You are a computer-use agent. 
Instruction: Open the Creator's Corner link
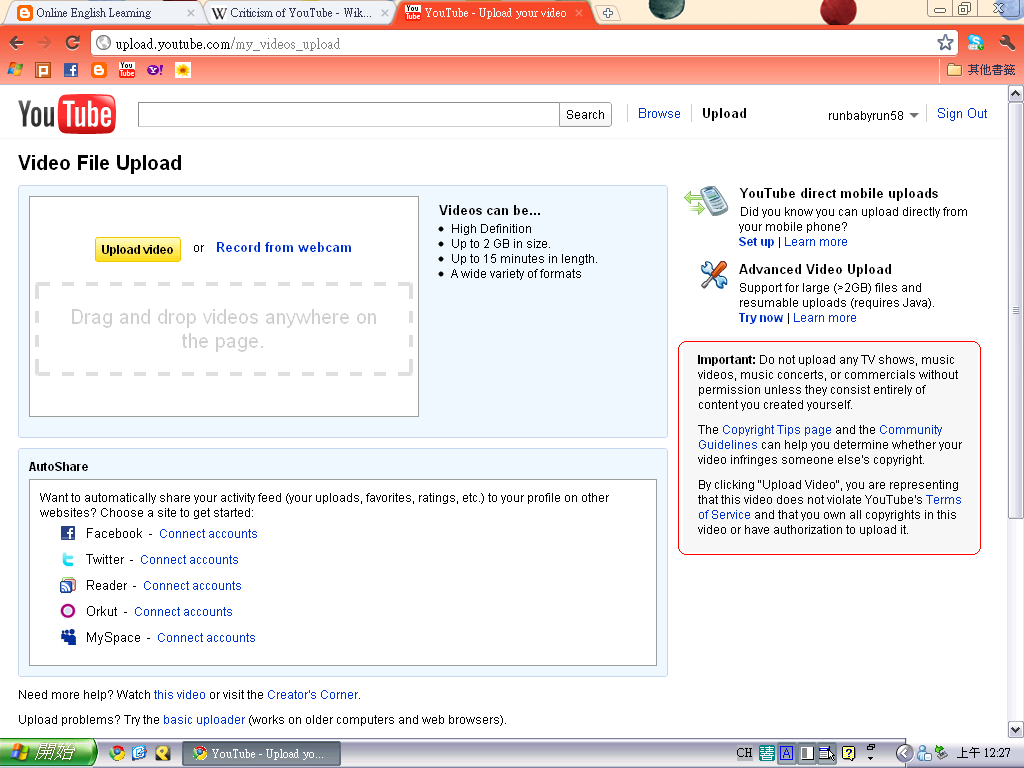[x=312, y=695]
